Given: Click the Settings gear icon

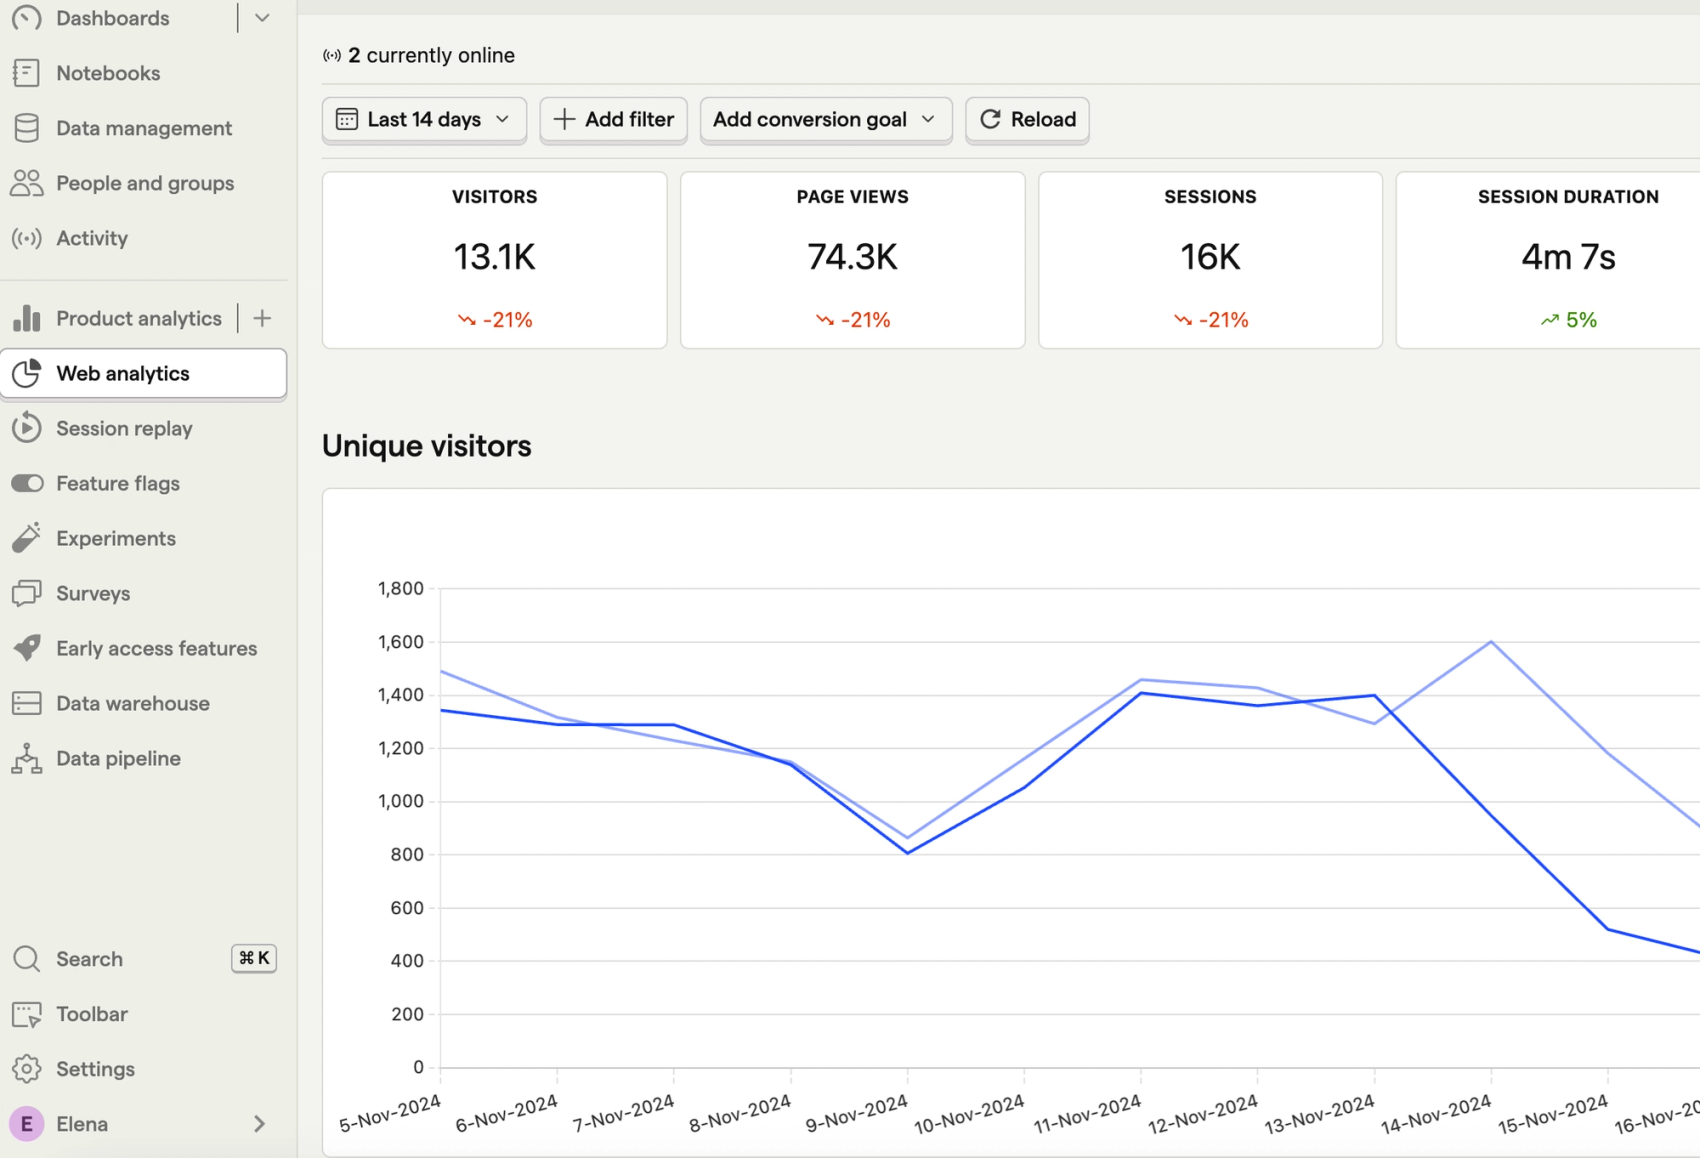Looking at the screenshot, I should click(27, 1069).
